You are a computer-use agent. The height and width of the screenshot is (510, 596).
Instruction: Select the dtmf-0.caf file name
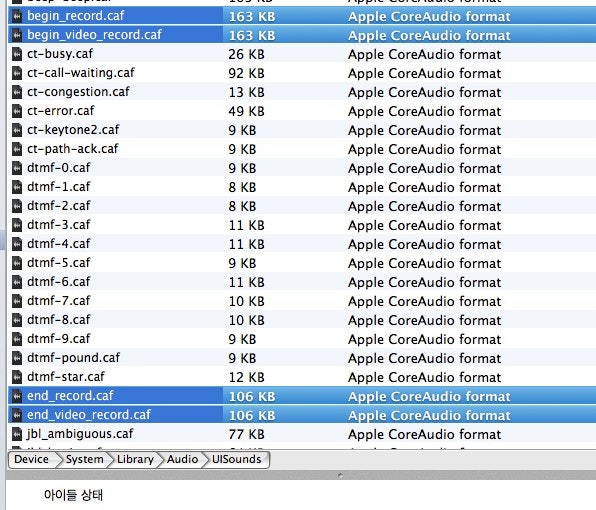[59, 168]
